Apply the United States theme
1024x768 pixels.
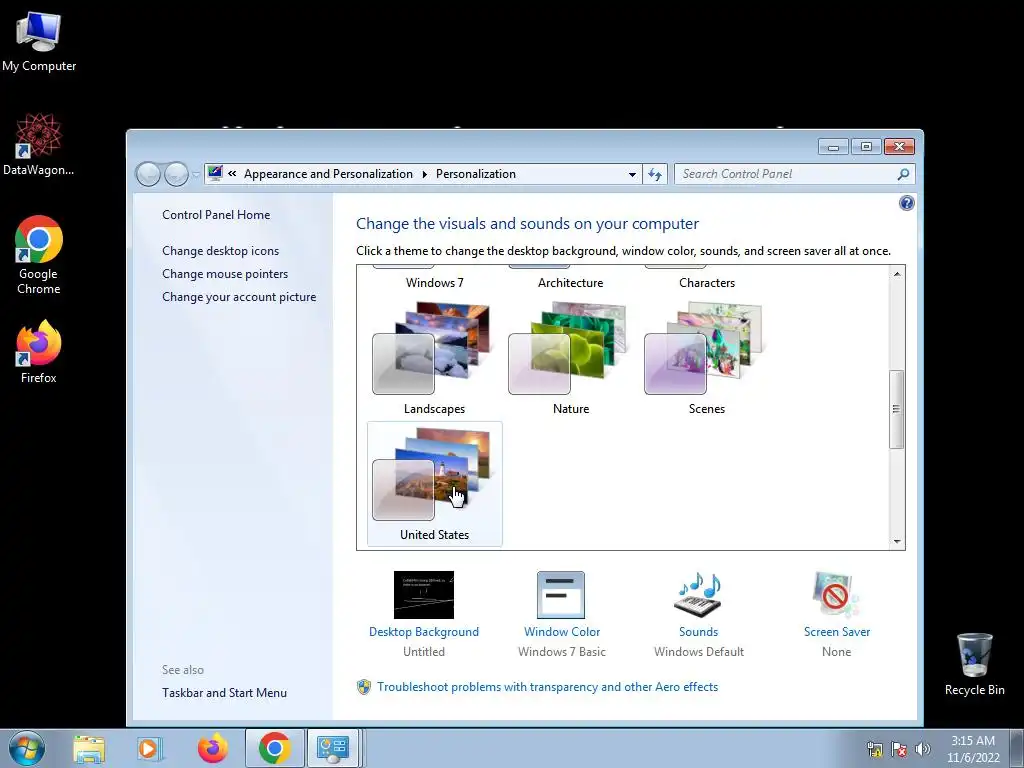point(434,484)
